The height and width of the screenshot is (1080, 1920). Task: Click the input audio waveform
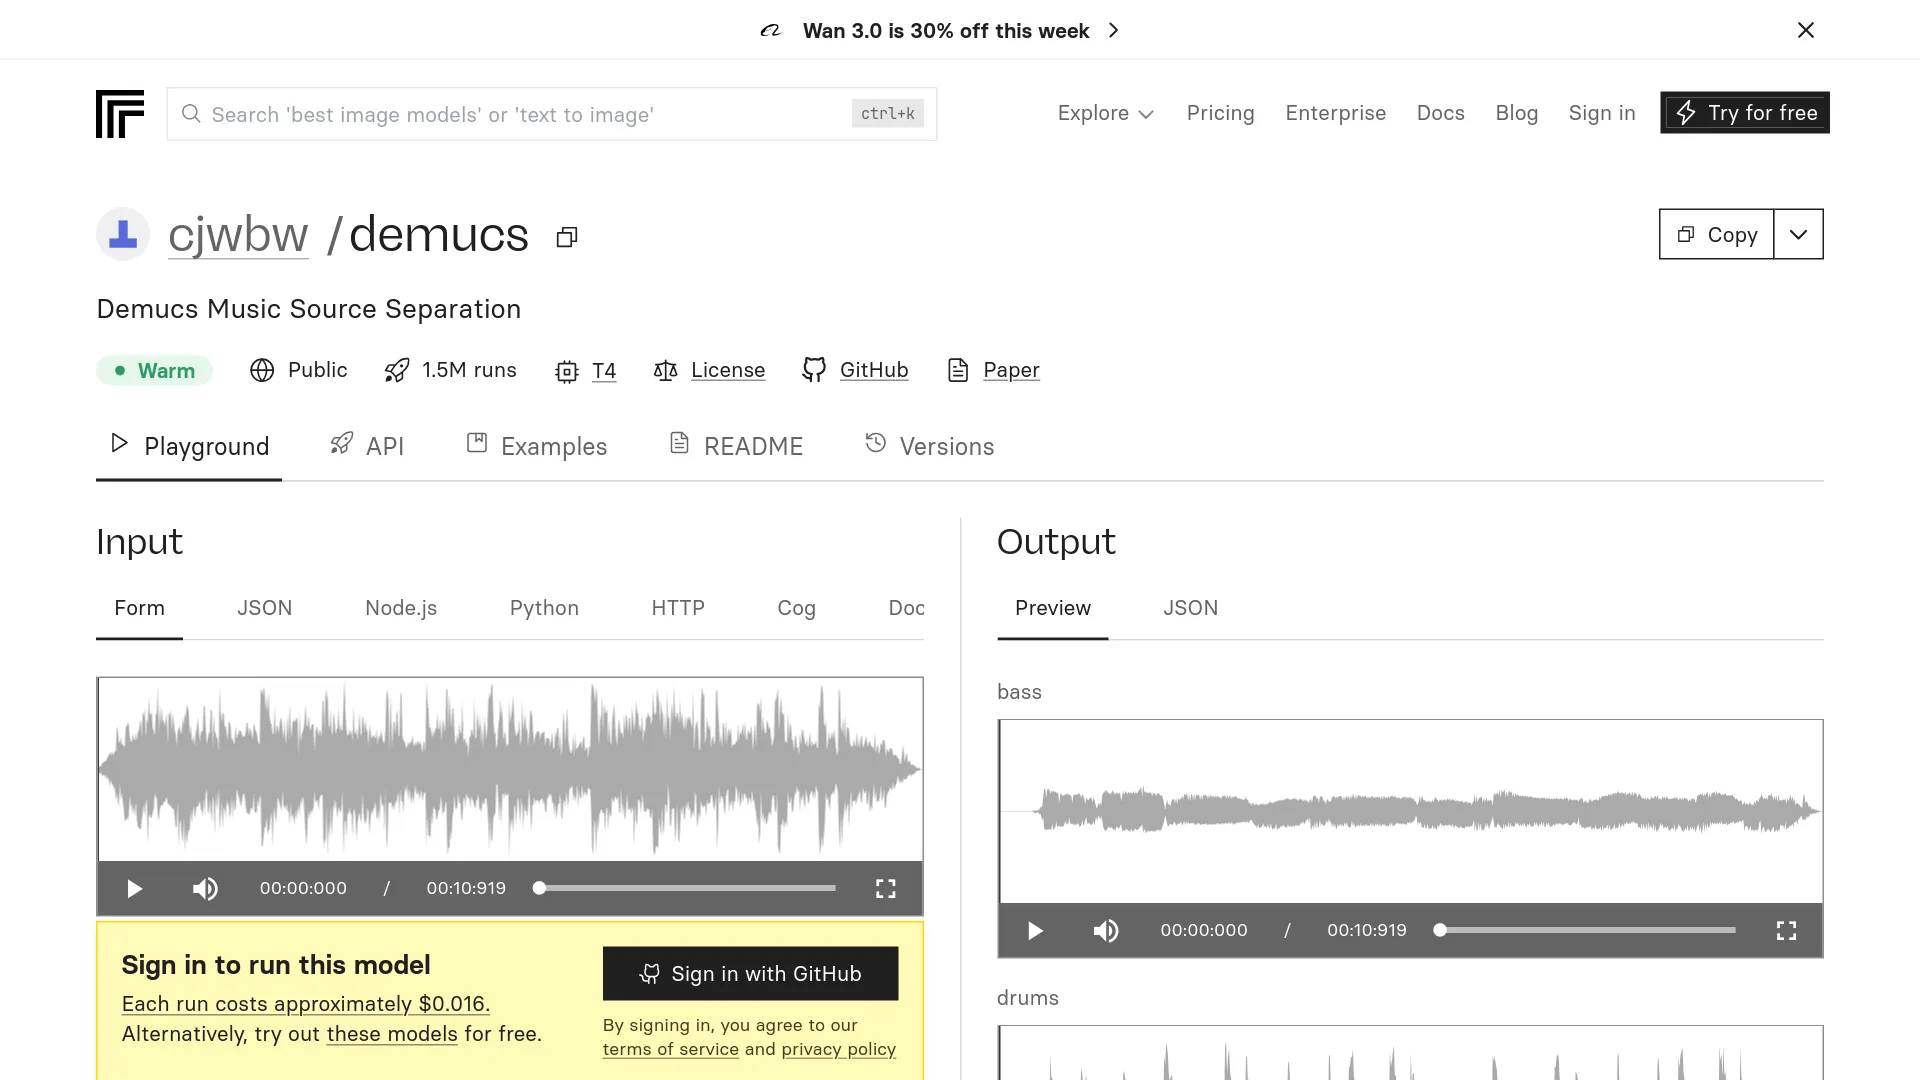click(x=510, y=769)
